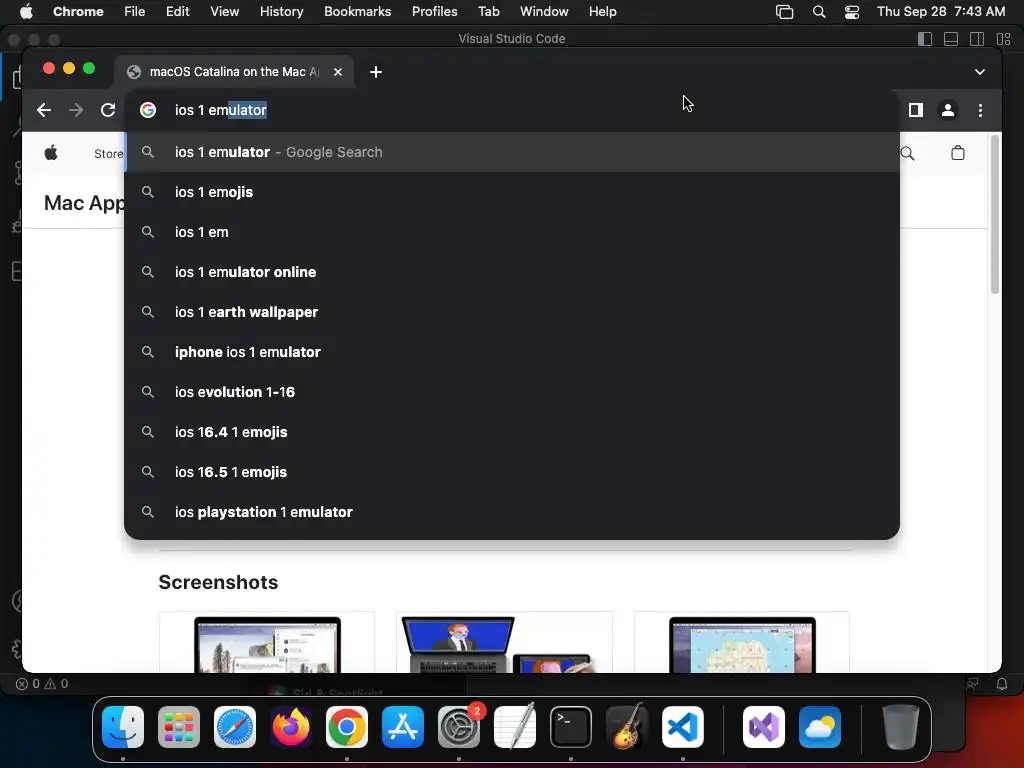The height and width of the screenshot is (768, 1024).
Task: Open the Apple site search magnifier
Action: pos(907,153)
